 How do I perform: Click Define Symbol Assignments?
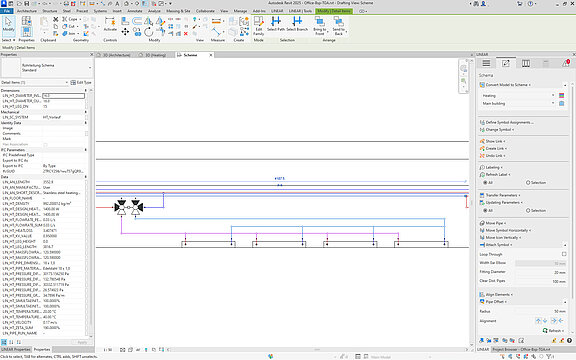(x=507, y=122)
